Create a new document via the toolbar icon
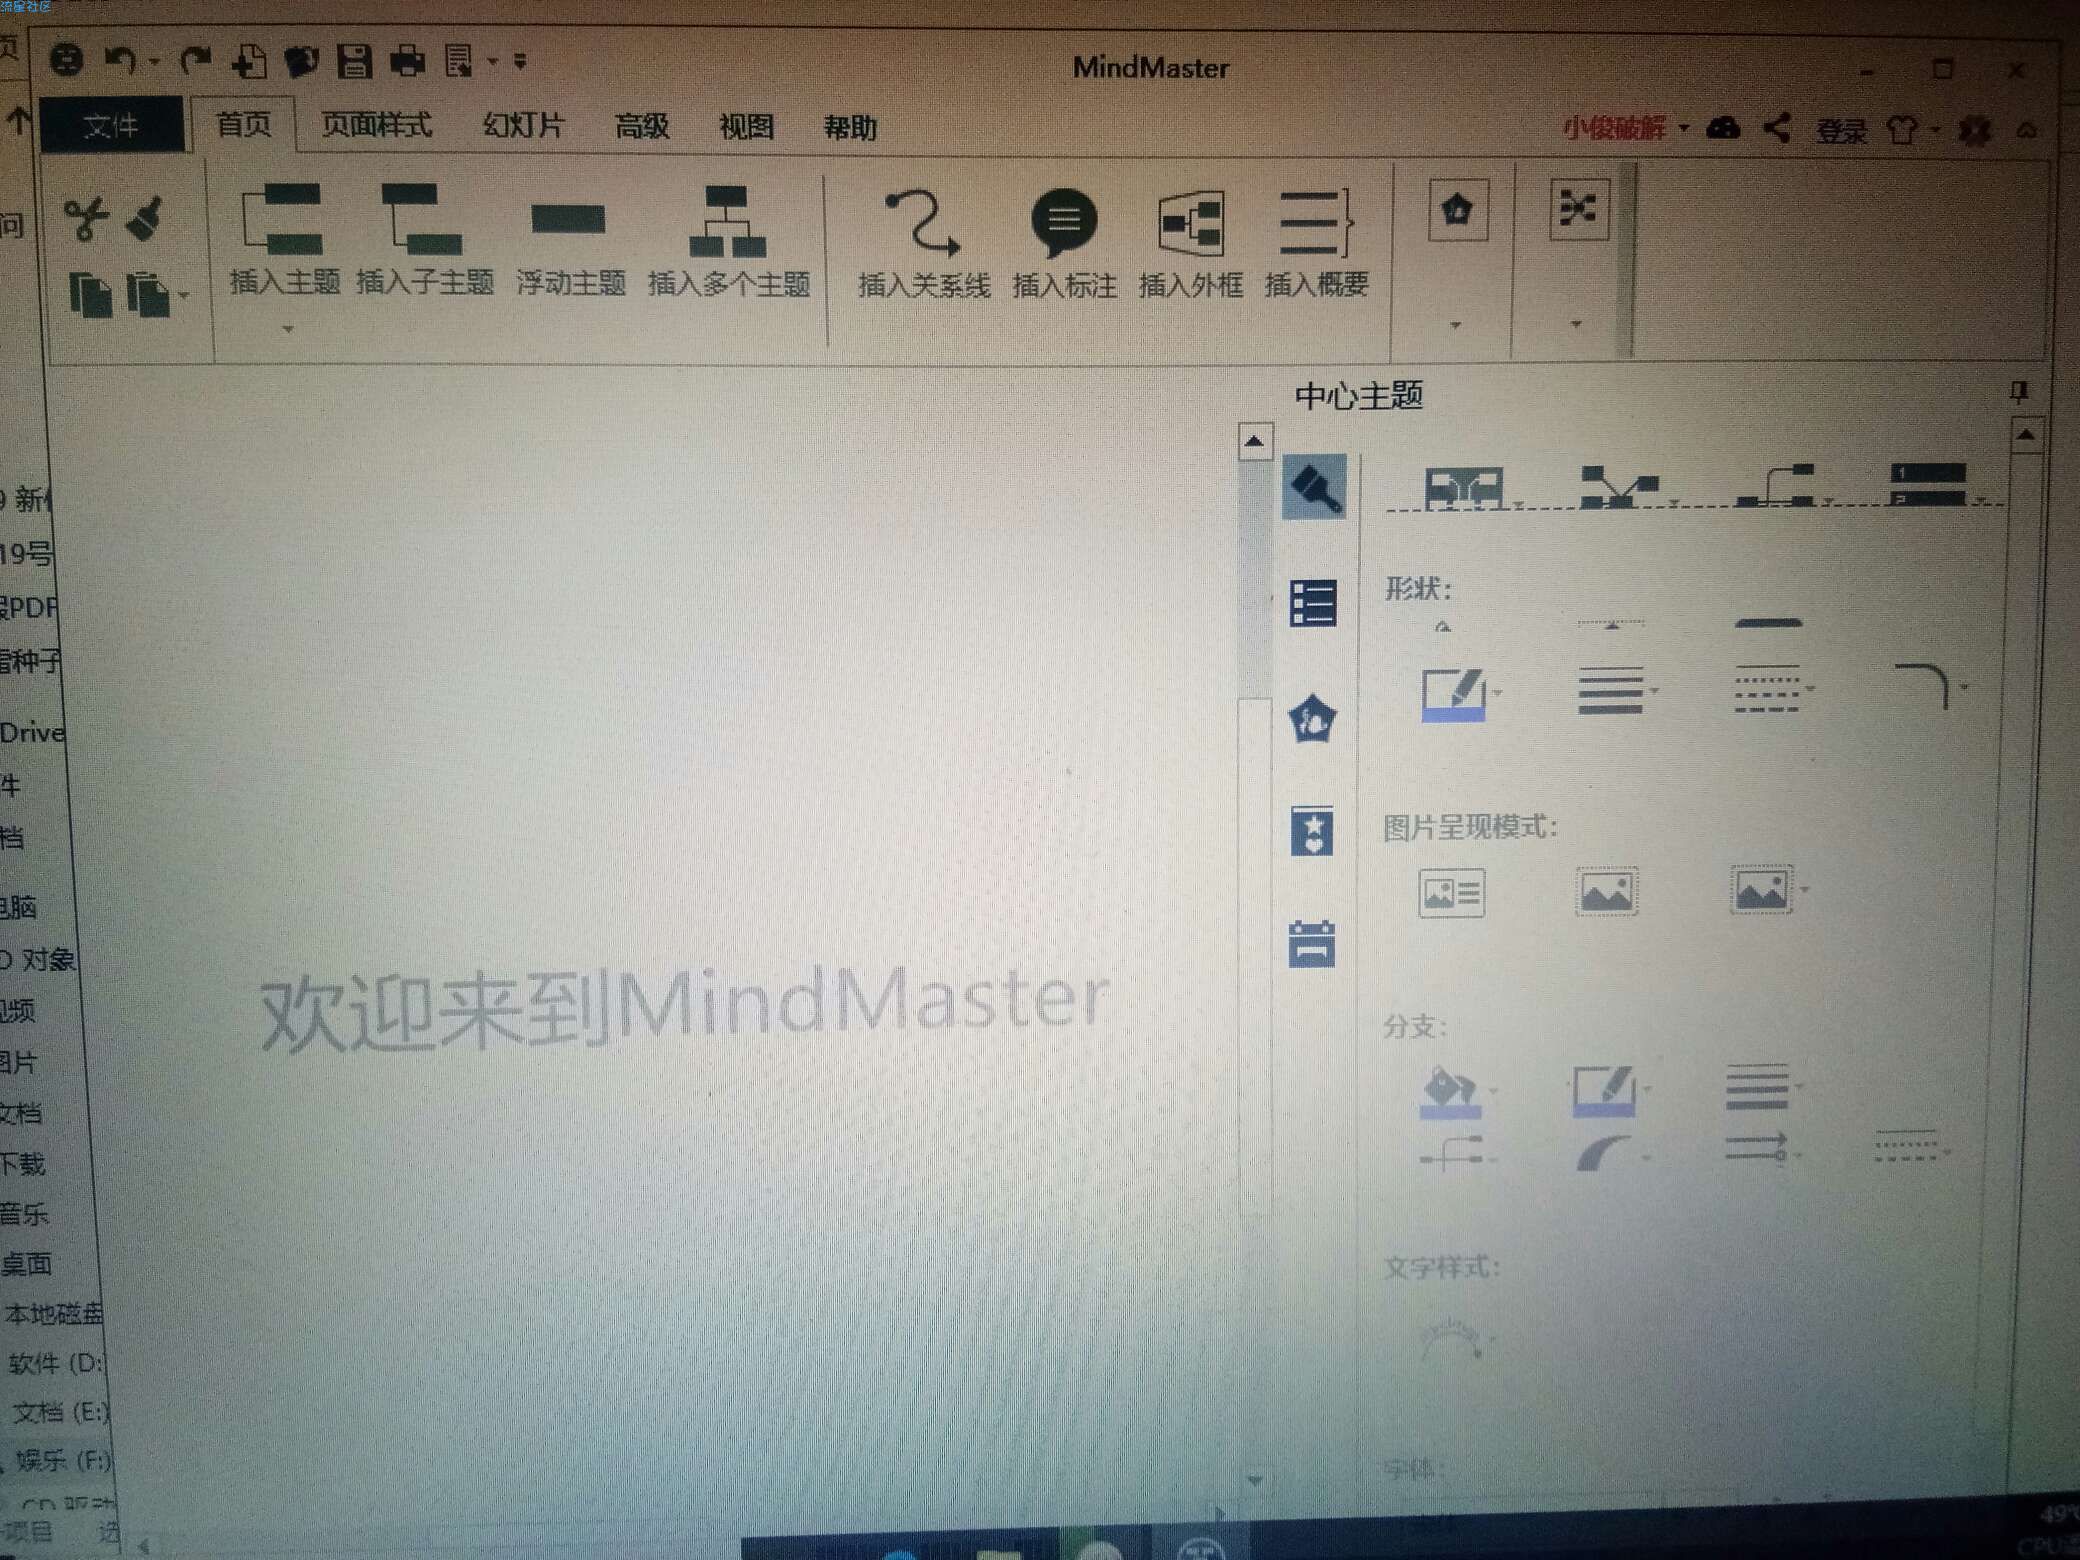 pos(249,61)
